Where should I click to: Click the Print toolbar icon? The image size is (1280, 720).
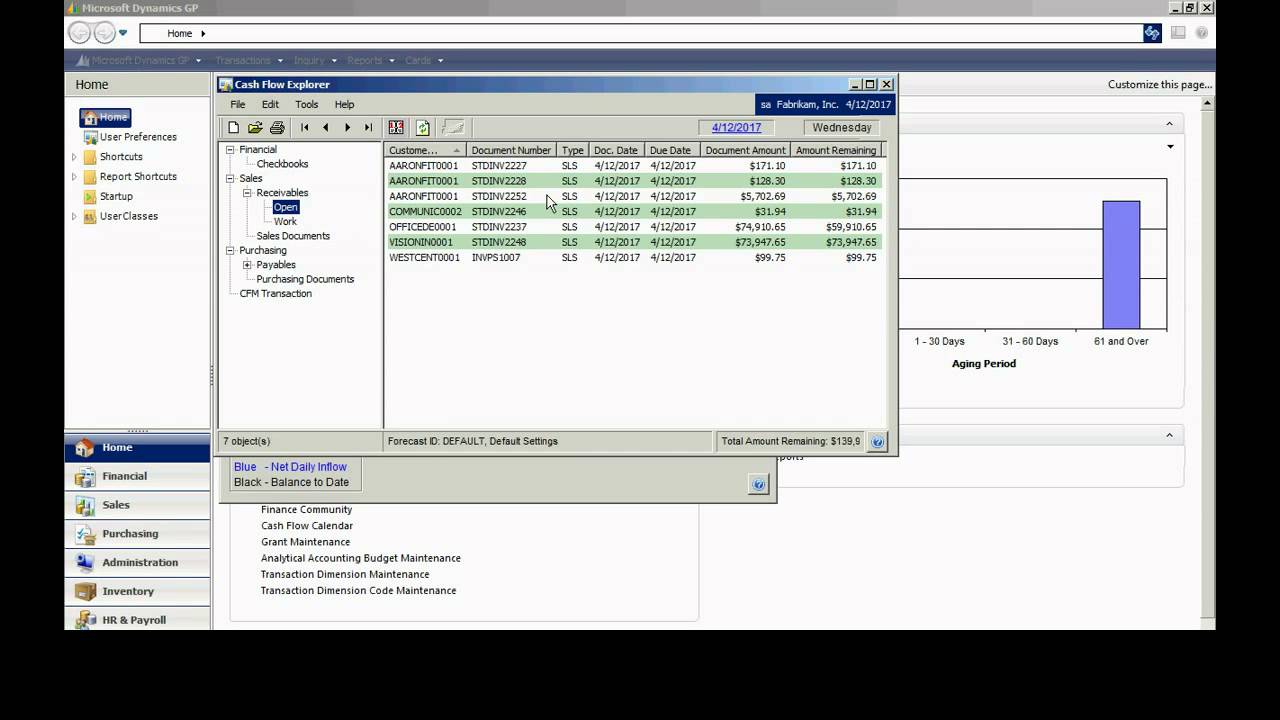[x=277, y=128]
